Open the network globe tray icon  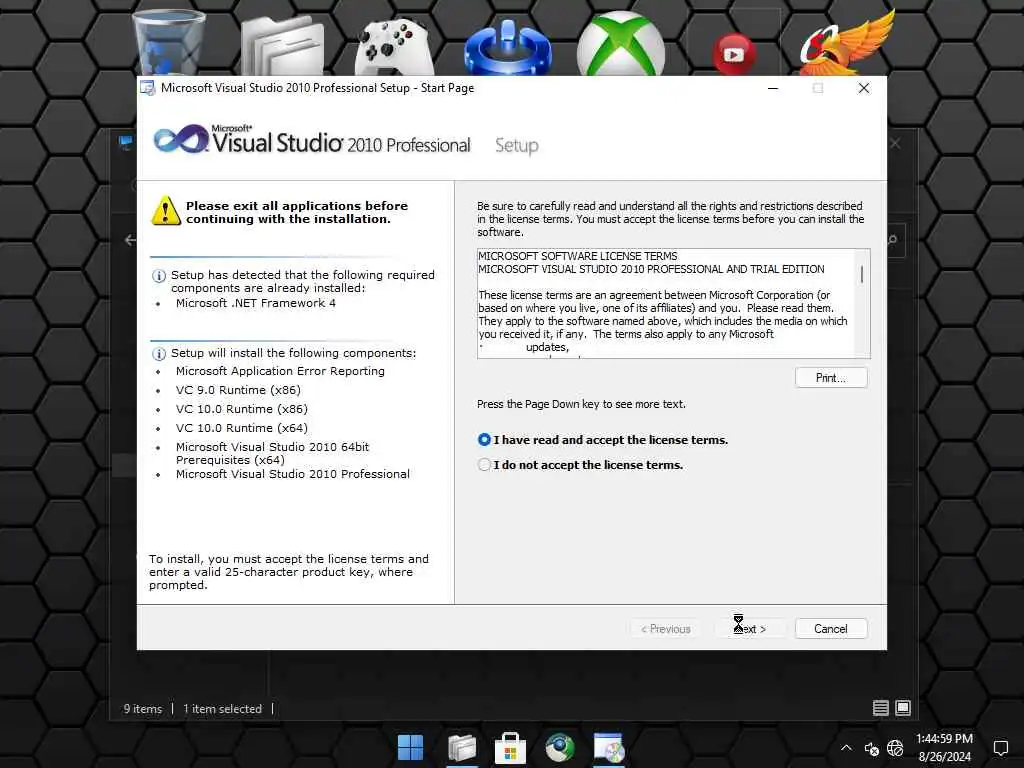click(895, 748)
